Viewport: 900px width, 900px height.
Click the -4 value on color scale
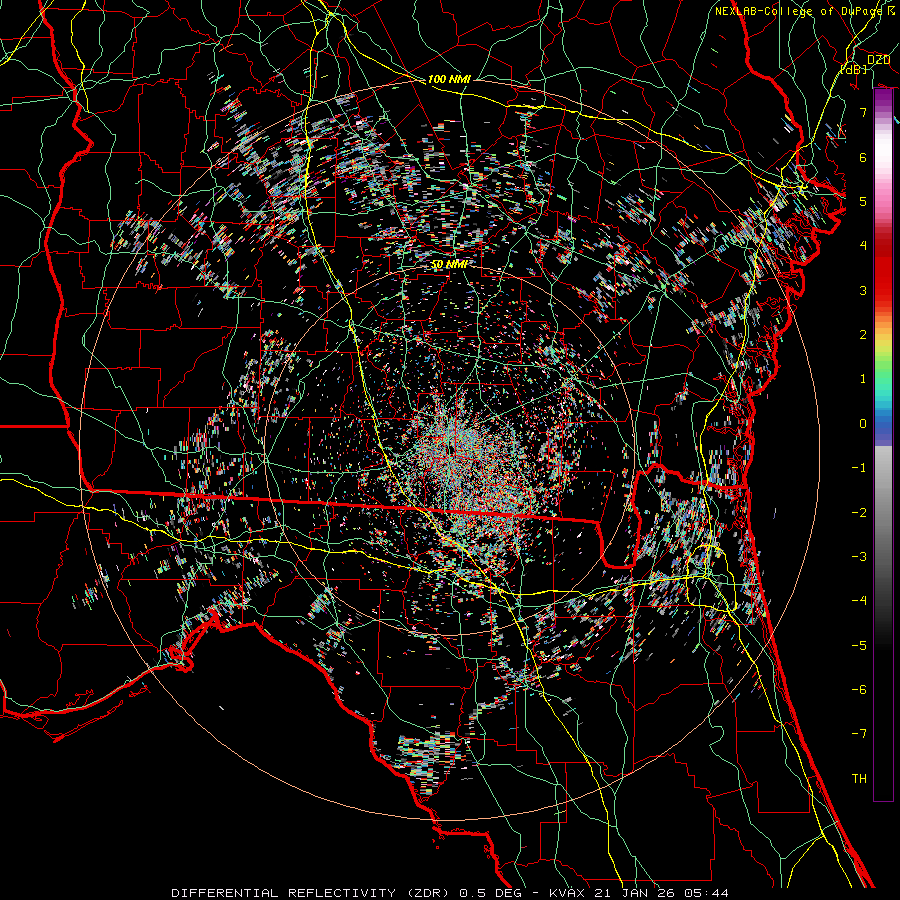[859, 601]
